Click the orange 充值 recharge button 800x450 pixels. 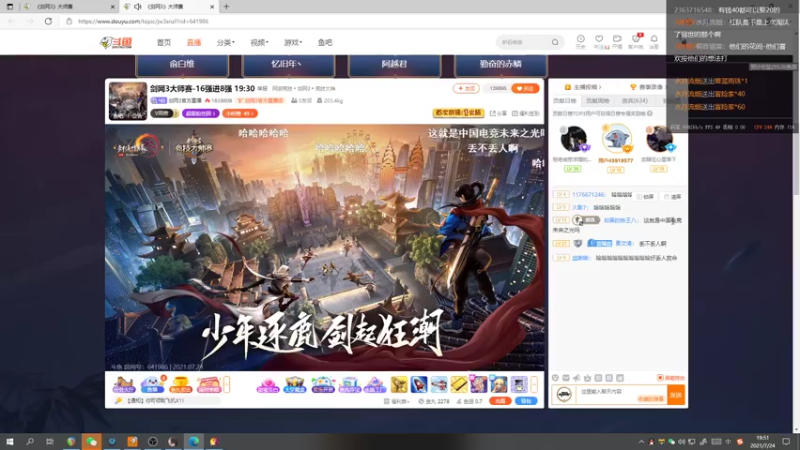500,401
